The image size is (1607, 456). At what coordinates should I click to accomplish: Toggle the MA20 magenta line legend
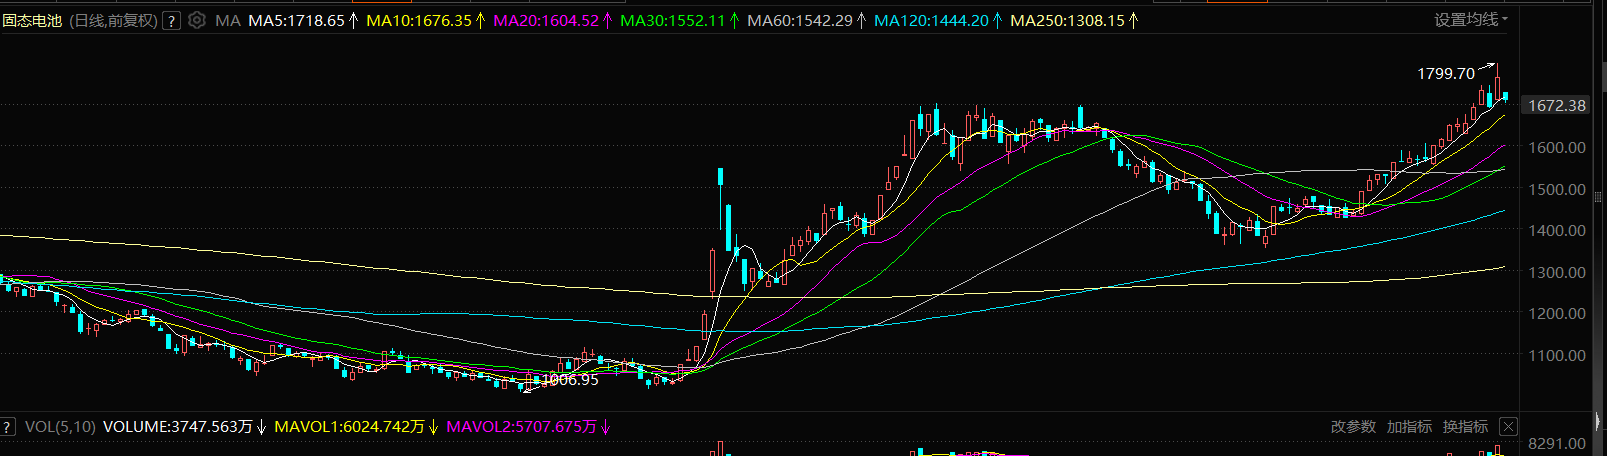click(x=545, y=20)
